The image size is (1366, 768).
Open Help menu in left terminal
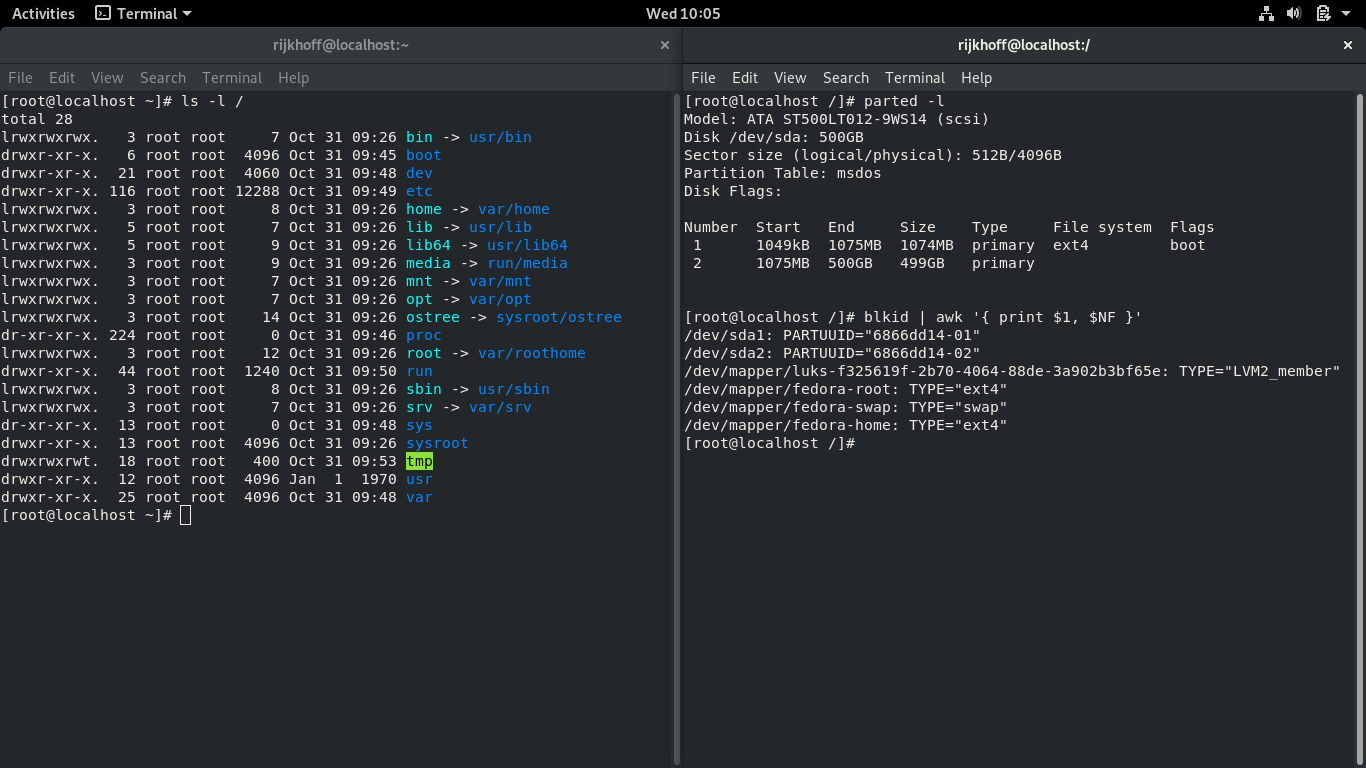coord(293,77)
